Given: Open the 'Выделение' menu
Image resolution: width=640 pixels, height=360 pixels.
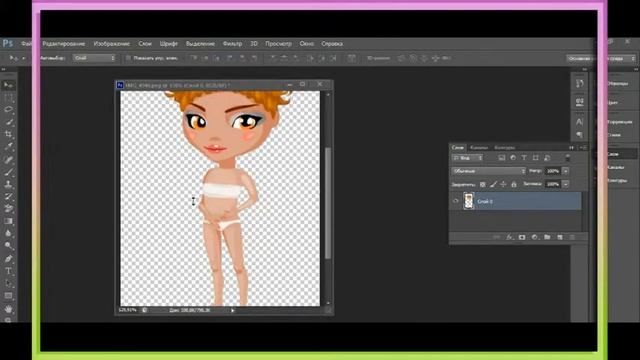Looking at the screenshot, I should tap(200, 44).
